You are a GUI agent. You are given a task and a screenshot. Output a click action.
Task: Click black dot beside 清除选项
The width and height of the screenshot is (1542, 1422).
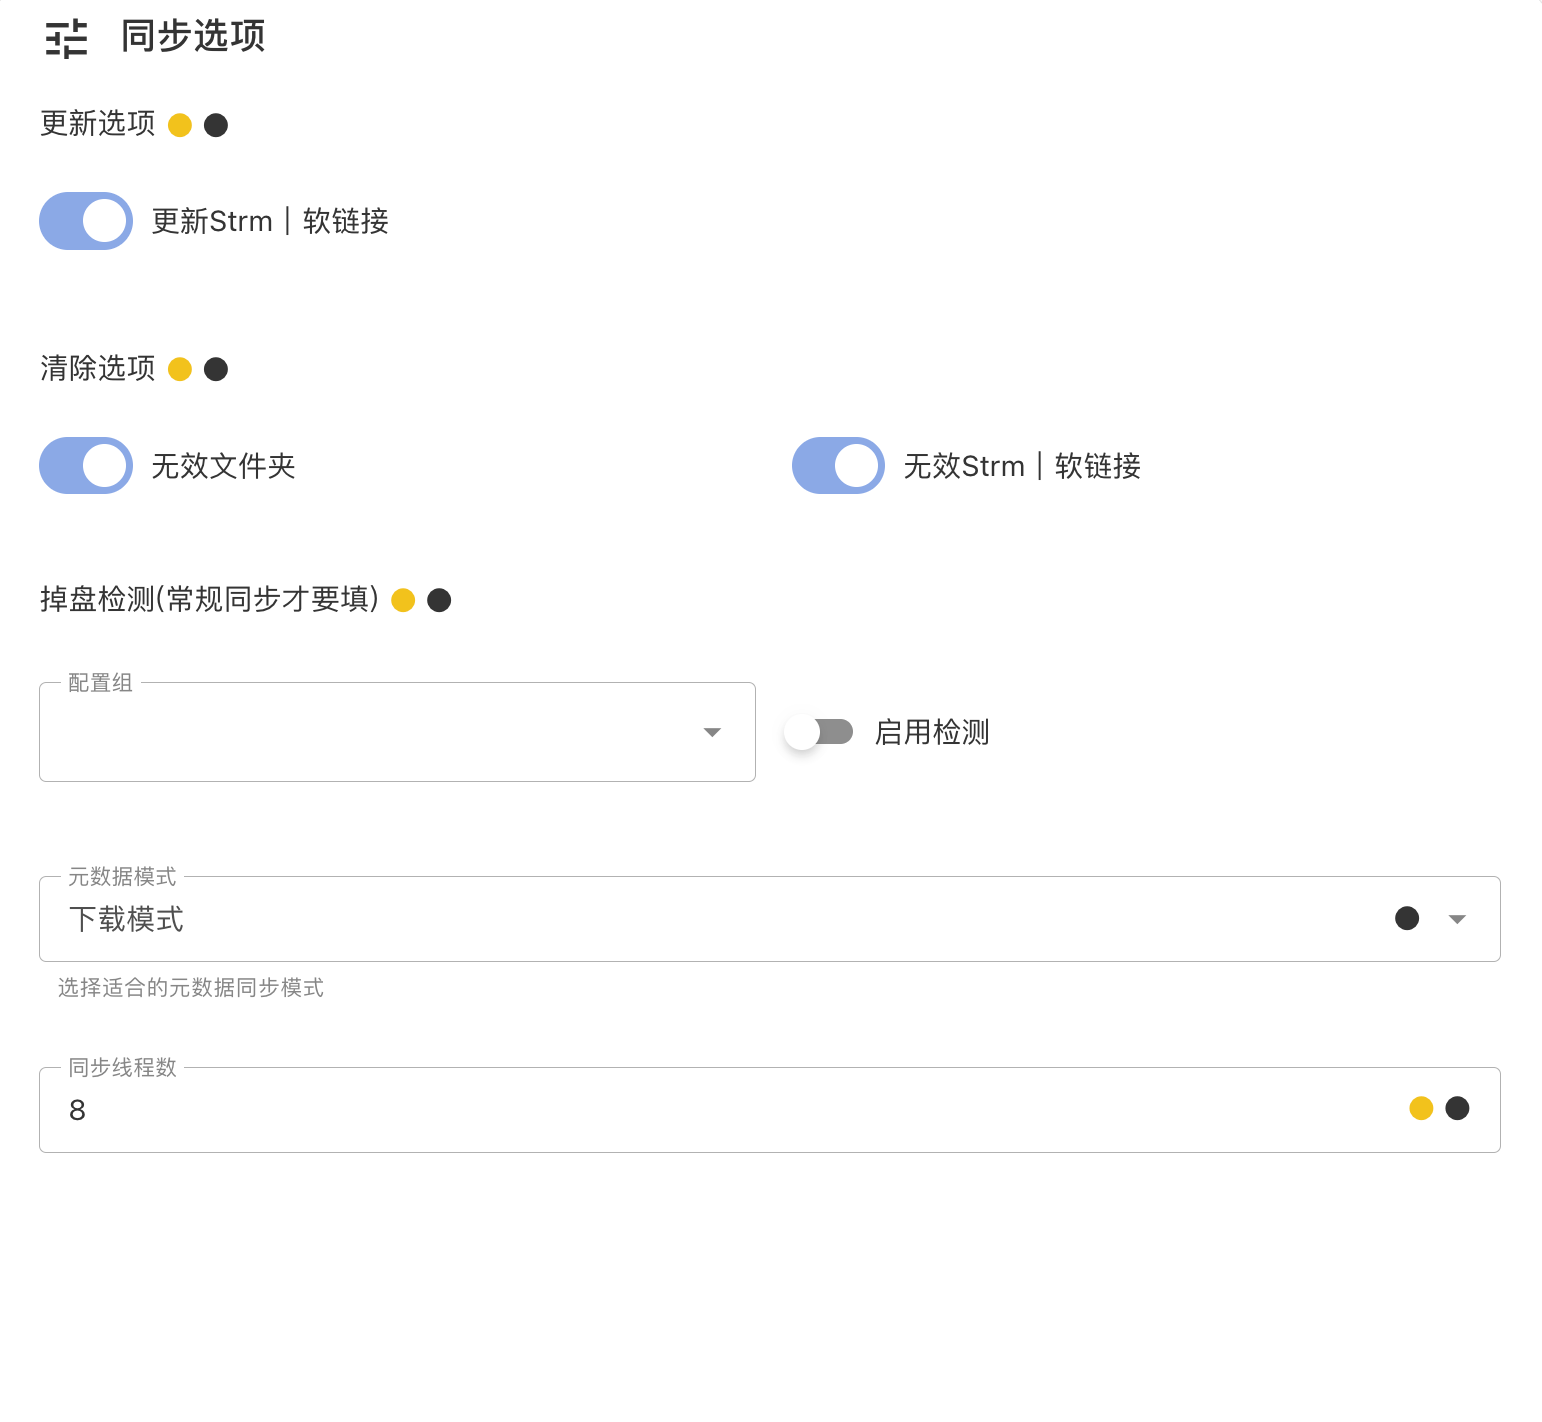216,369
